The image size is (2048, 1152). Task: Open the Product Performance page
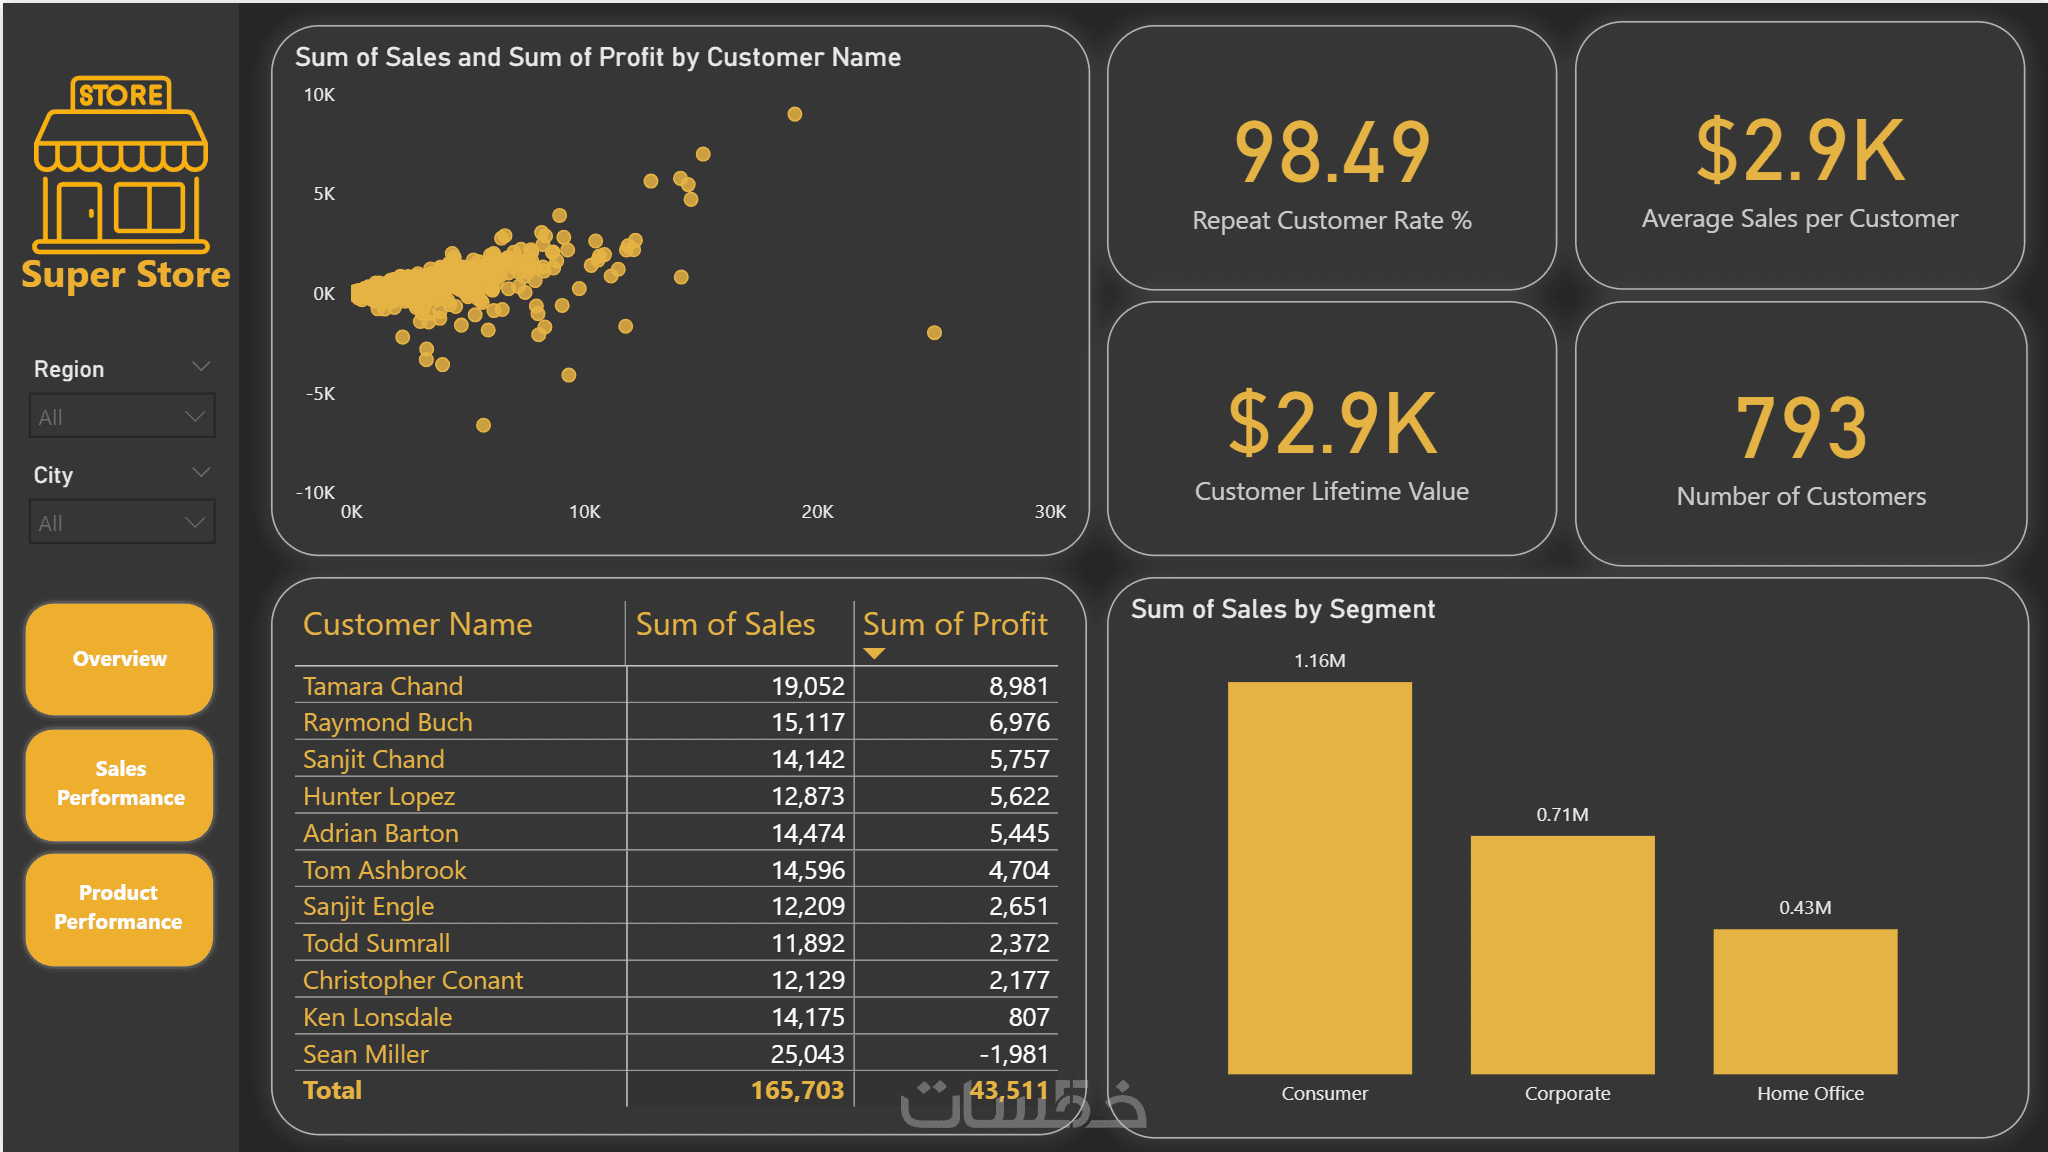pyautogui.click(x=119, y=908)
